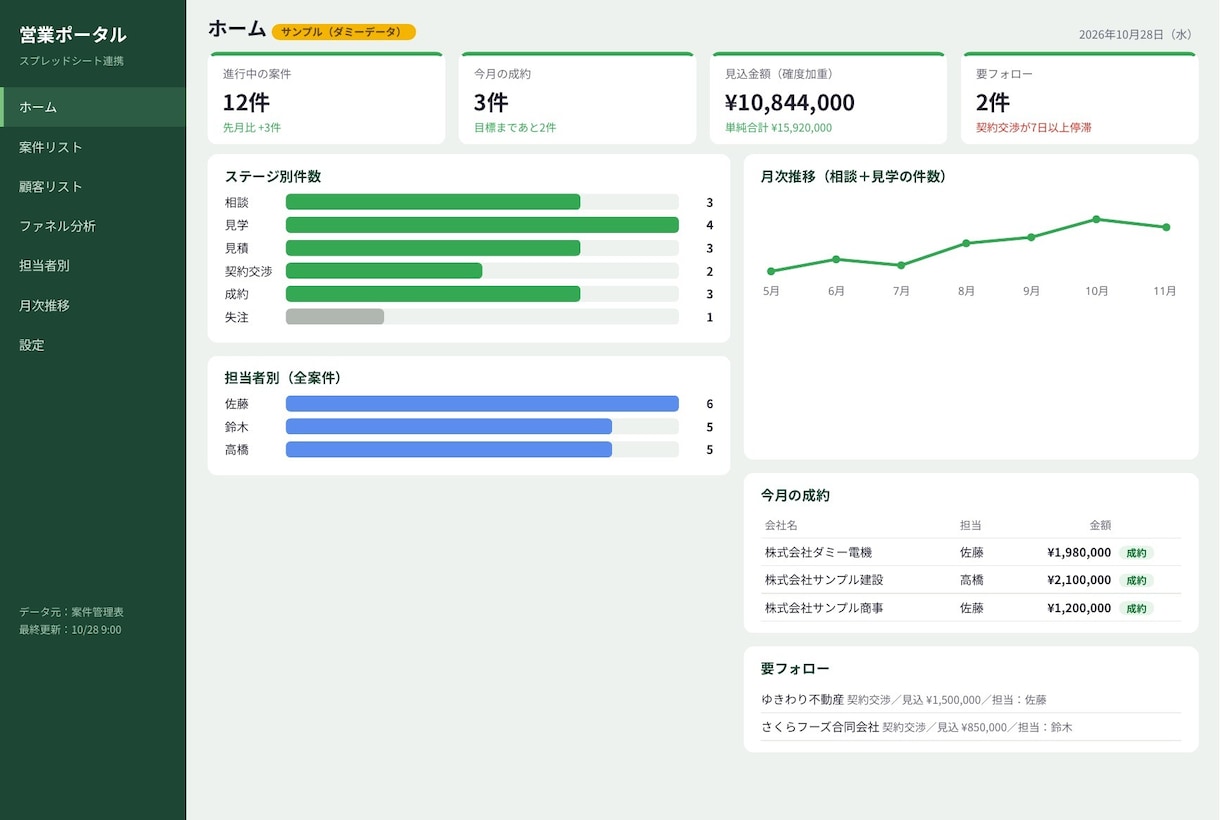Select 株式会社サンプル建設 row
The image size is (1220, 820).
tap(971, 580)
